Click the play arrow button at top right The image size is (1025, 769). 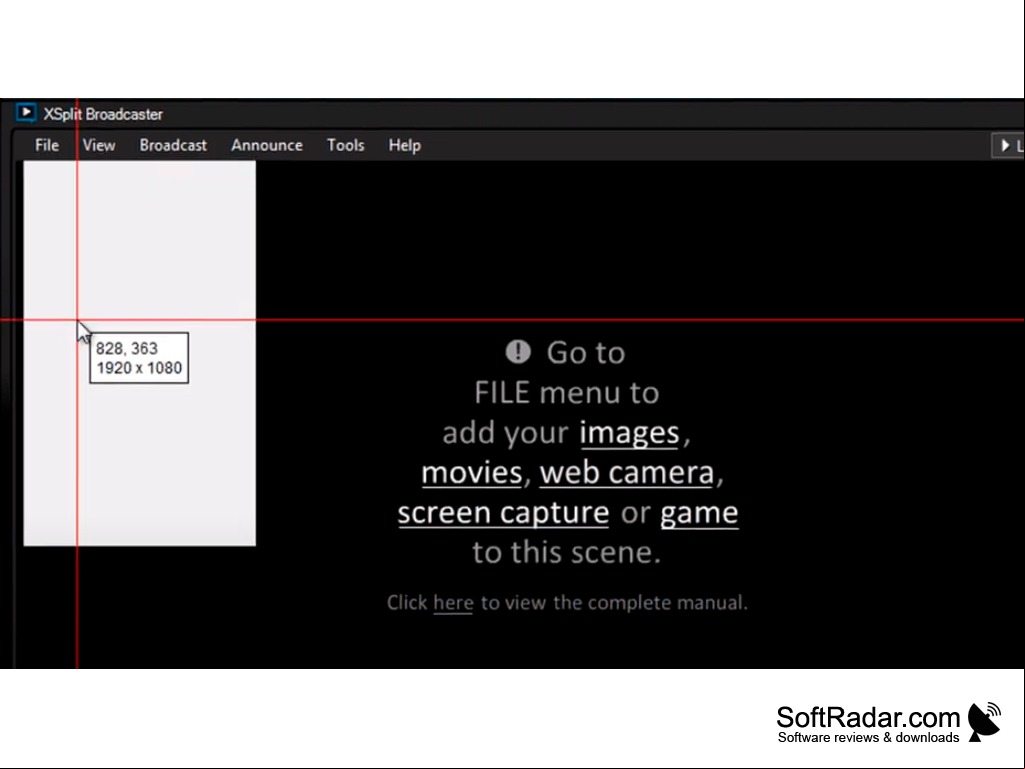point(1009,145)
